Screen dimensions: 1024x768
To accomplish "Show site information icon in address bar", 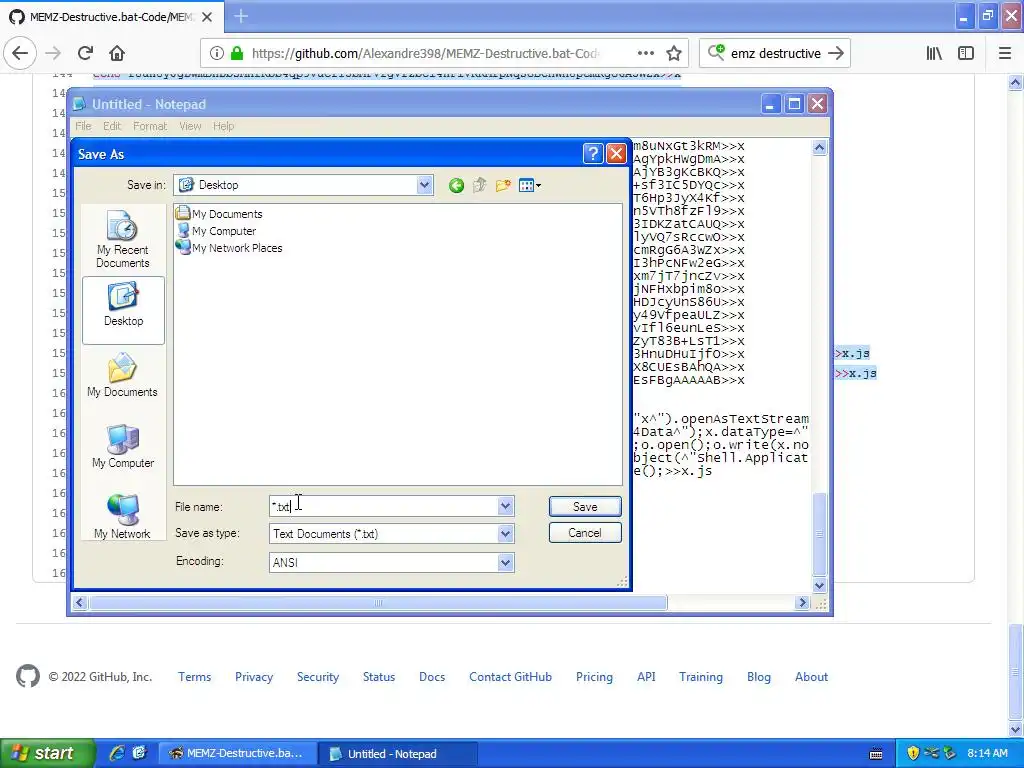I will pyautogui.click(x=217, y=54).
